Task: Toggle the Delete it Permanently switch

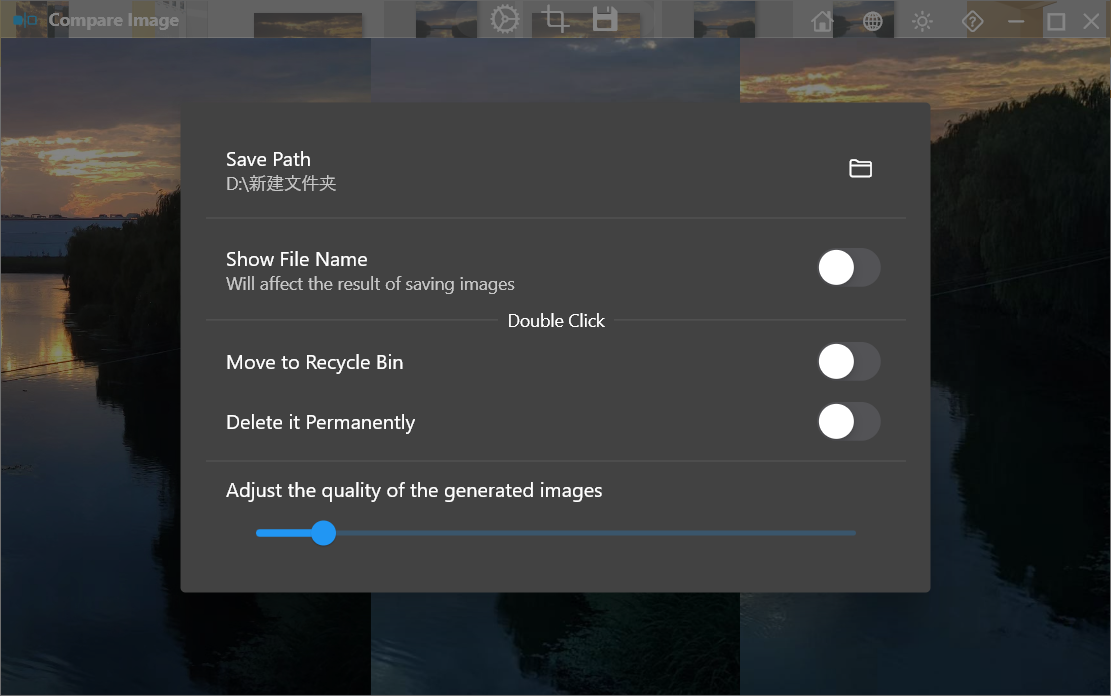Action: pyautogui.click(x=849, y=422)
